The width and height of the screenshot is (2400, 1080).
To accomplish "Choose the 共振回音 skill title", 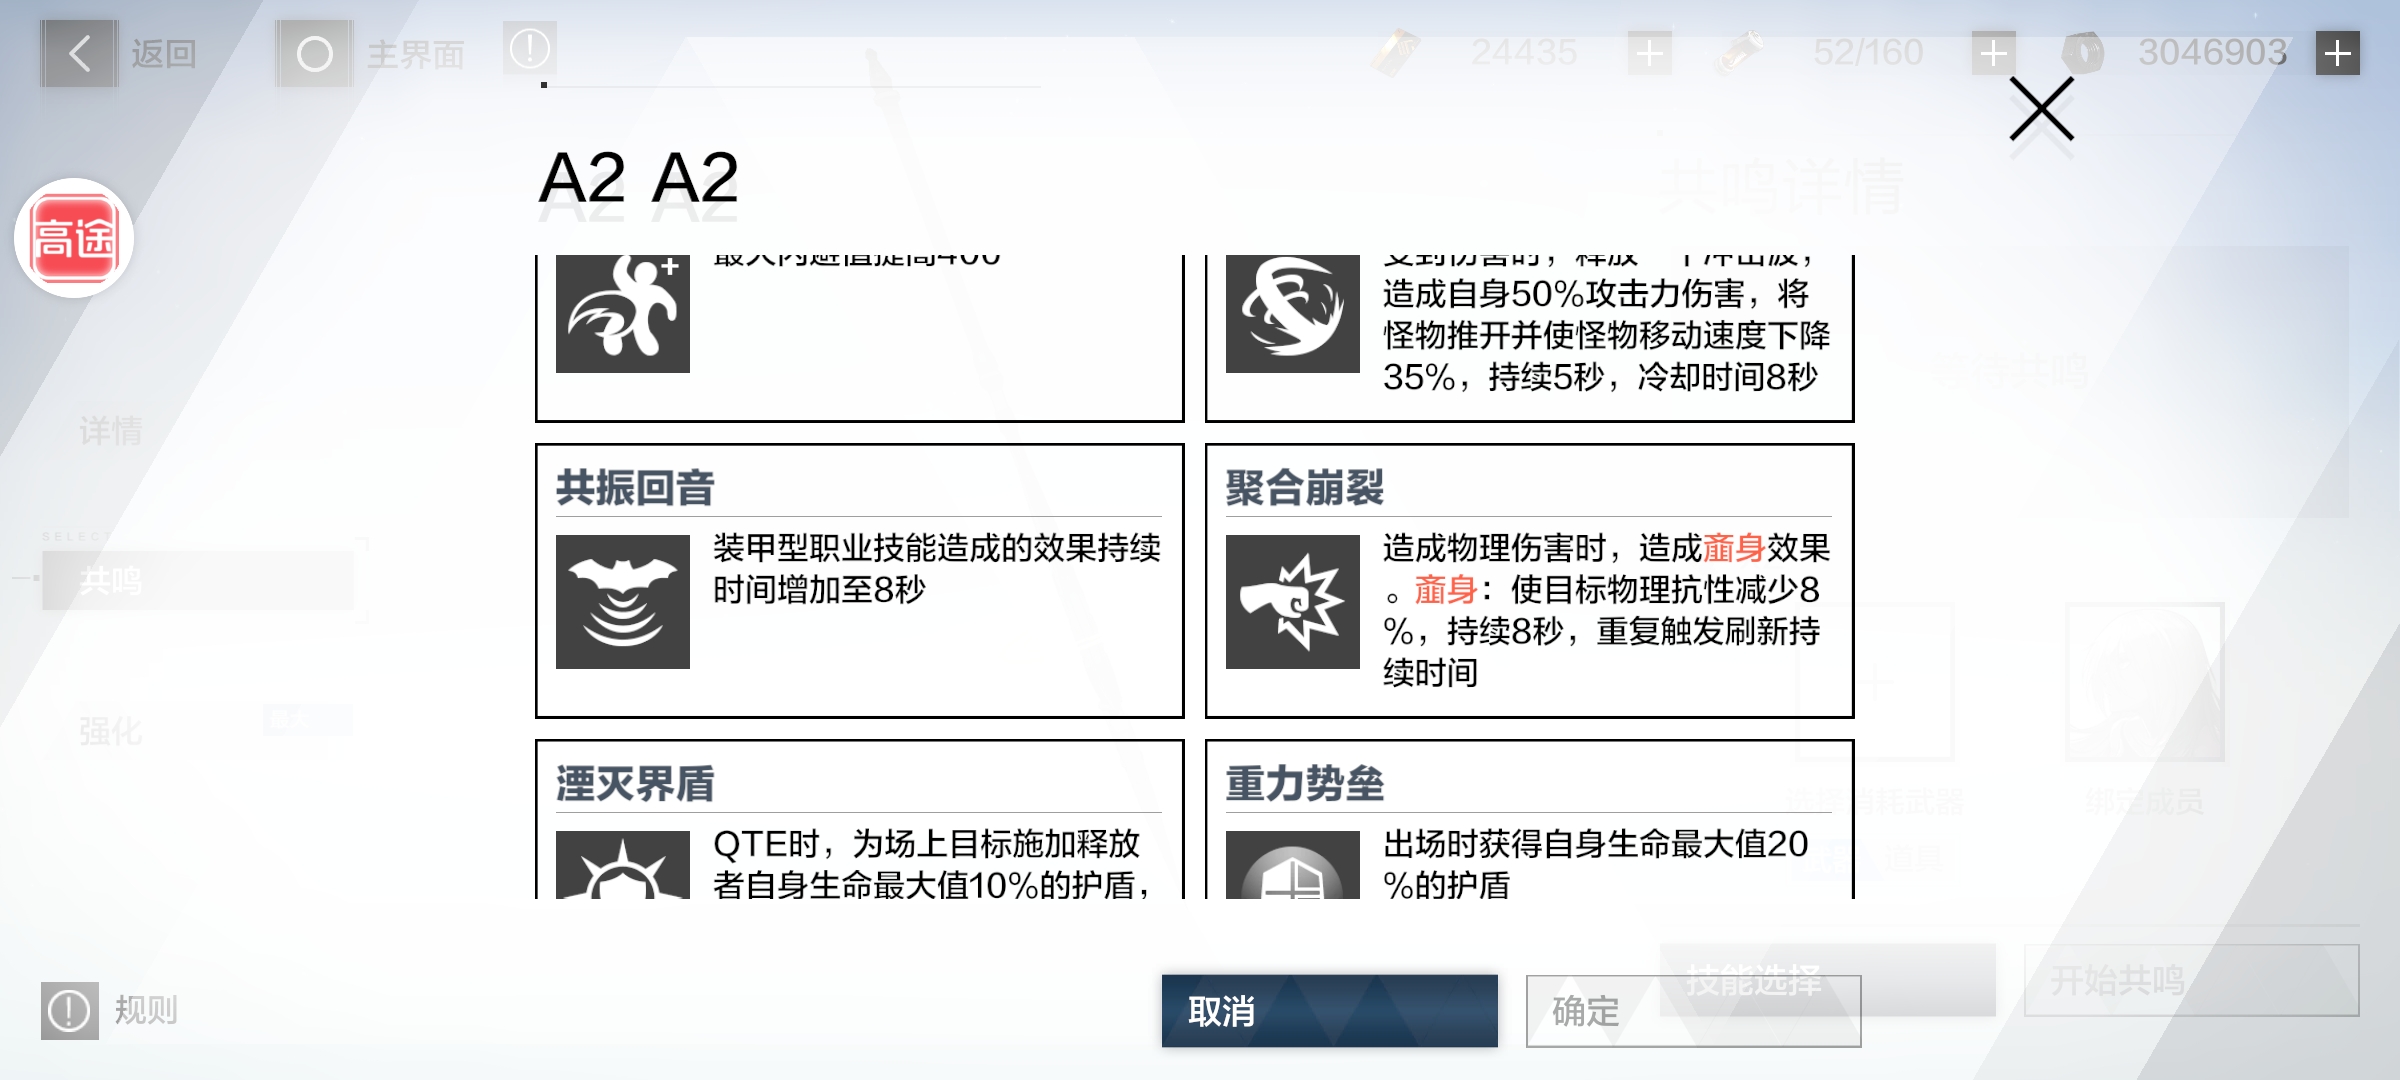I will click(x=635, y=488).
